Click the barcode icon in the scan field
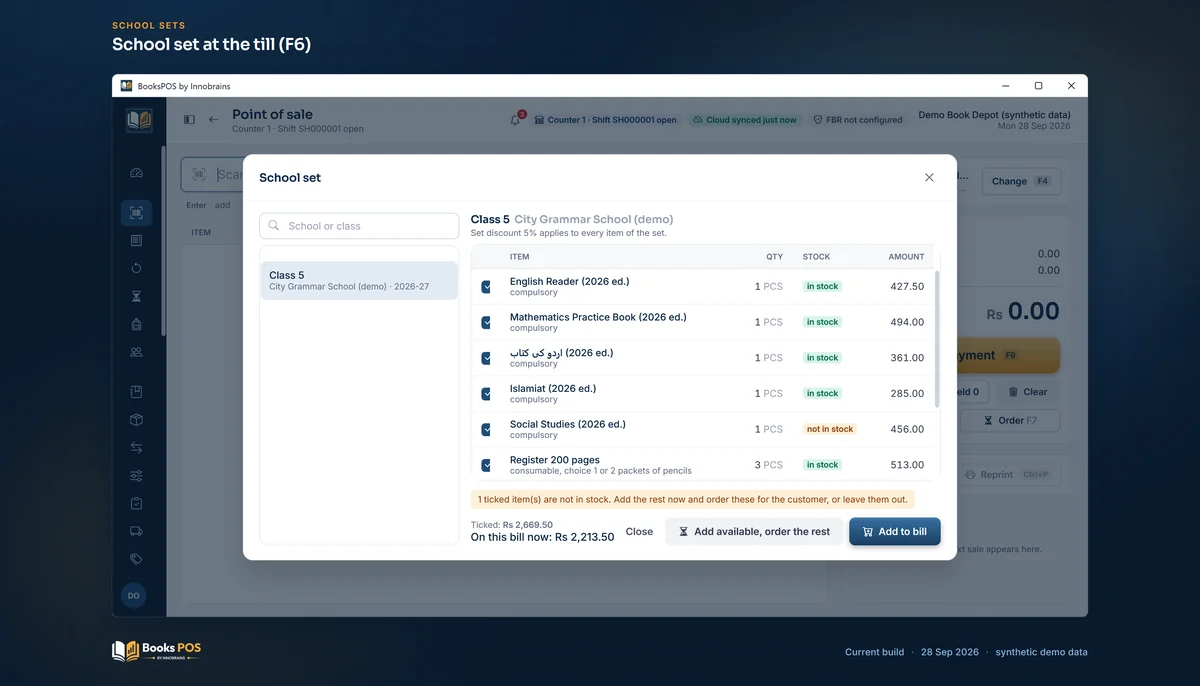The width and height of the screenshot is (1200, 686). pyautogui.click(x=199, y=174)
